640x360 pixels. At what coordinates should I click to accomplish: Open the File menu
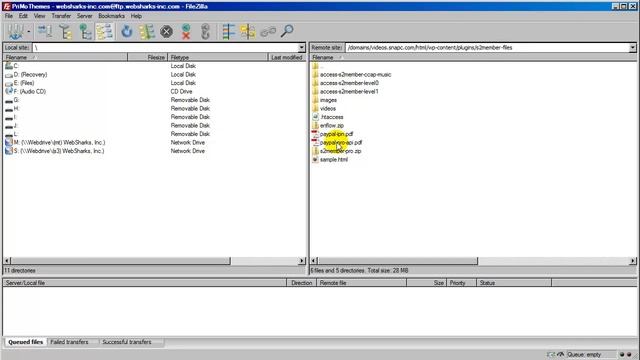[x=9, y=16]
